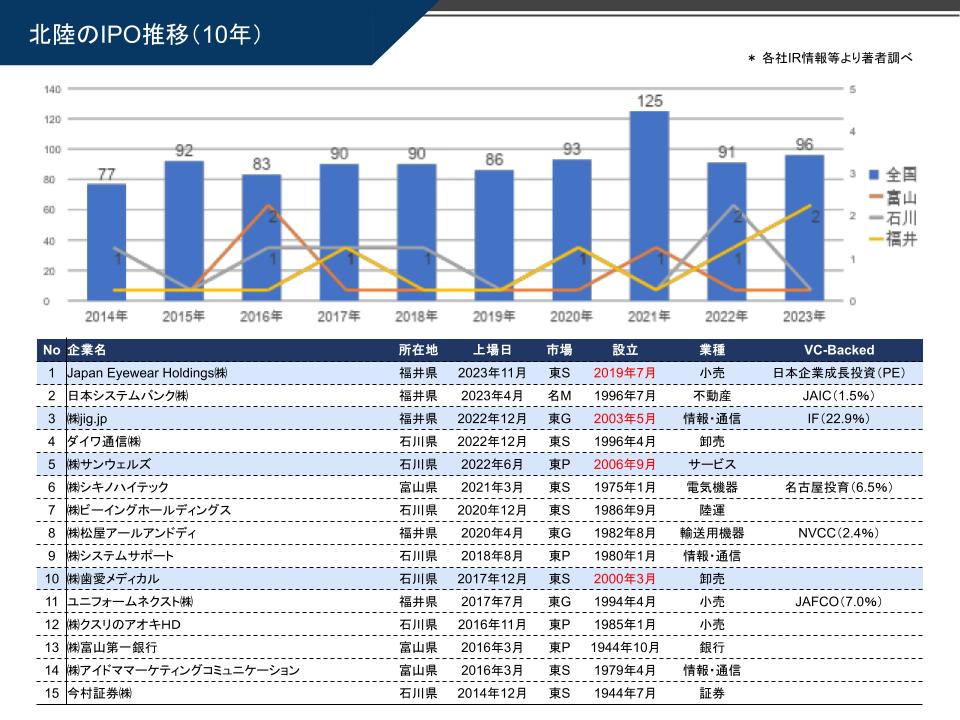Image resolution: width=960 pixels, height=720 pixels.
Task: Click the 市場 column header
Action: tap(559, 350)
